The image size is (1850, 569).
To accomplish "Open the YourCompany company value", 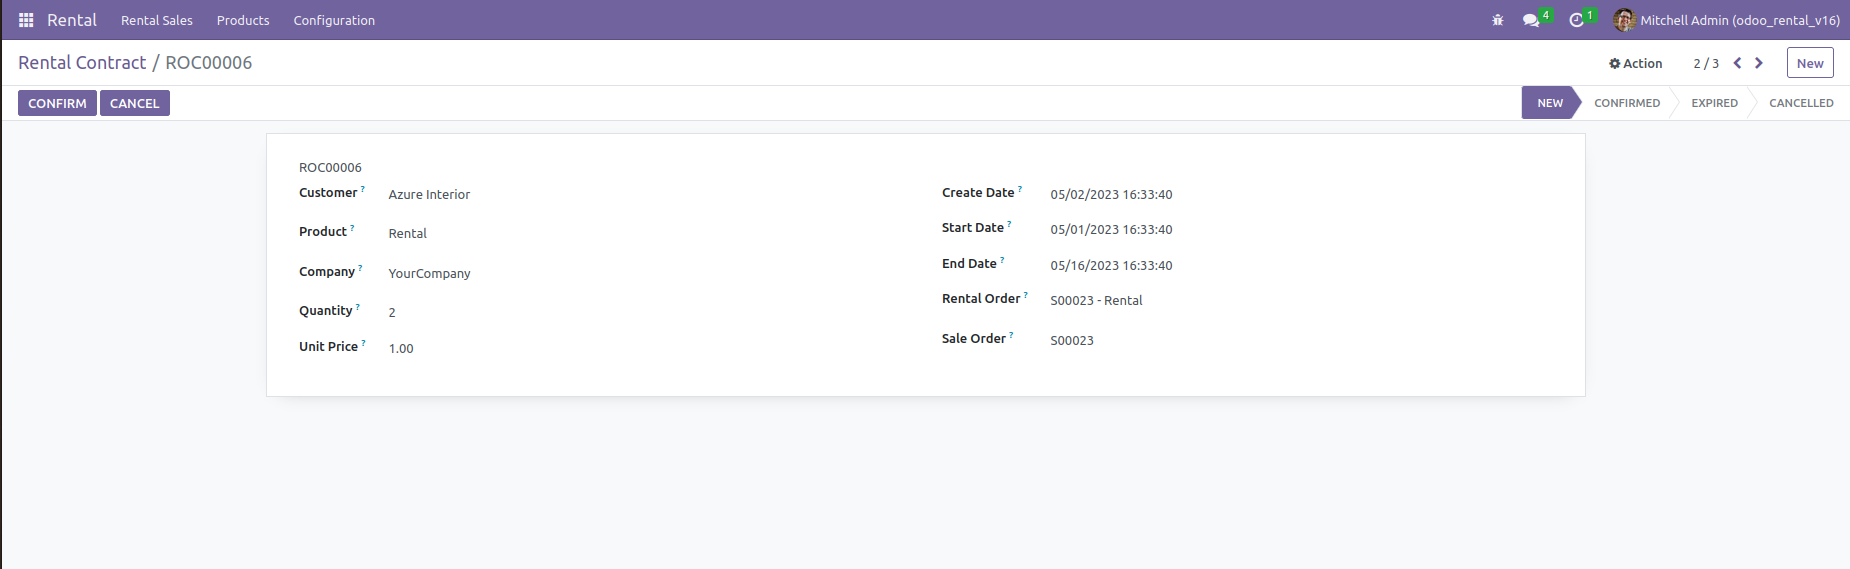I will click(x=429, y=274).
